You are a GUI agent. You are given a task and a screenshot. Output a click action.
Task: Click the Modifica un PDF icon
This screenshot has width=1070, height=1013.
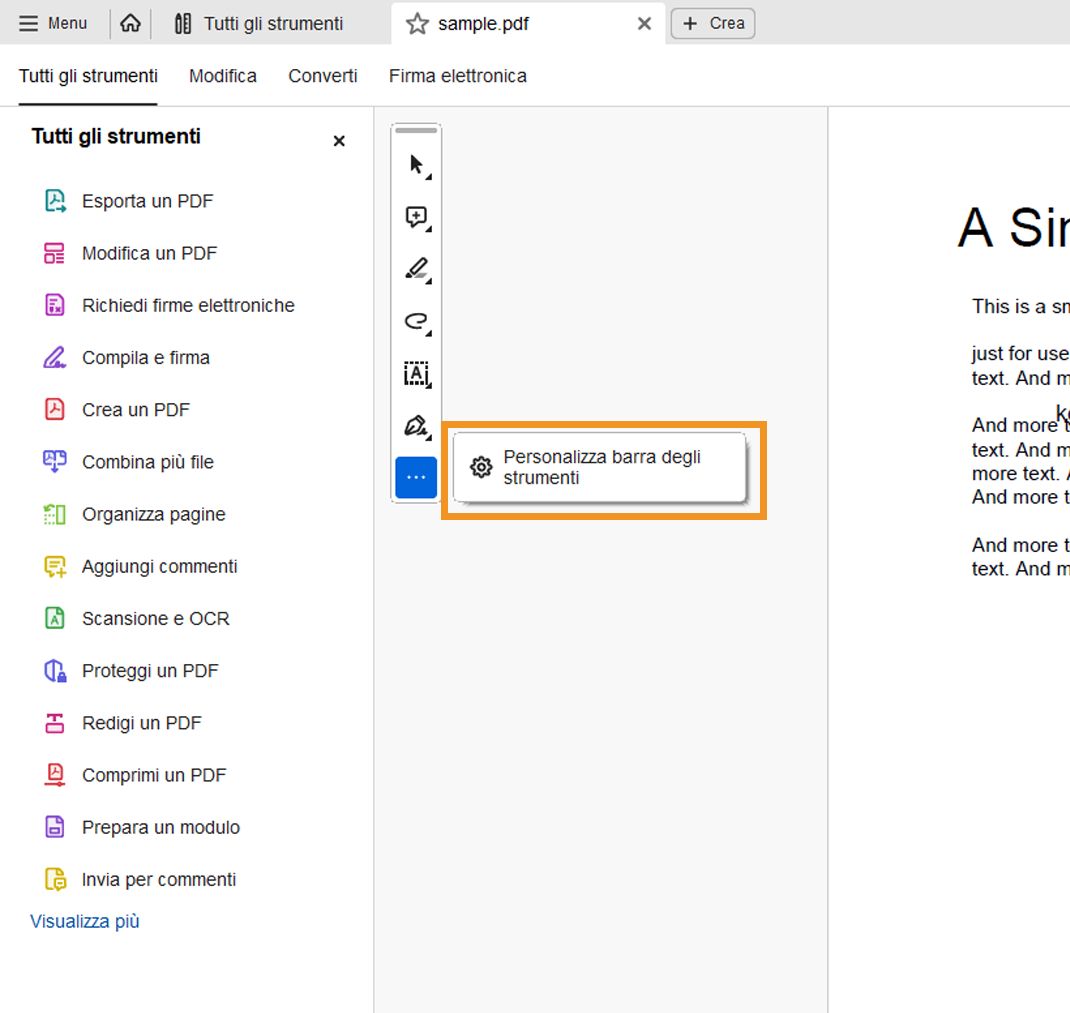(x=55, y=253)
